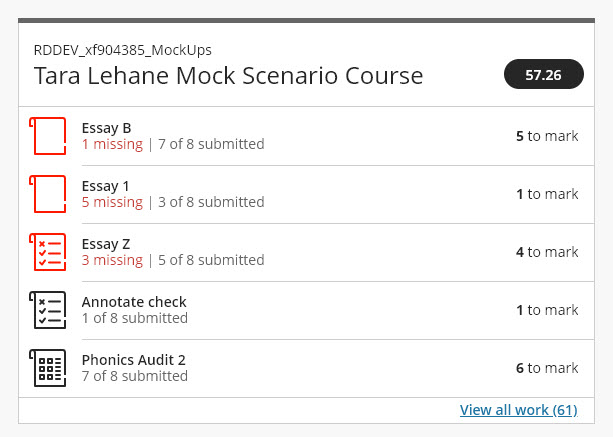Click Essay 1's 1 to mark count
Screen dimensions: 613x437
tap(547, 194)
